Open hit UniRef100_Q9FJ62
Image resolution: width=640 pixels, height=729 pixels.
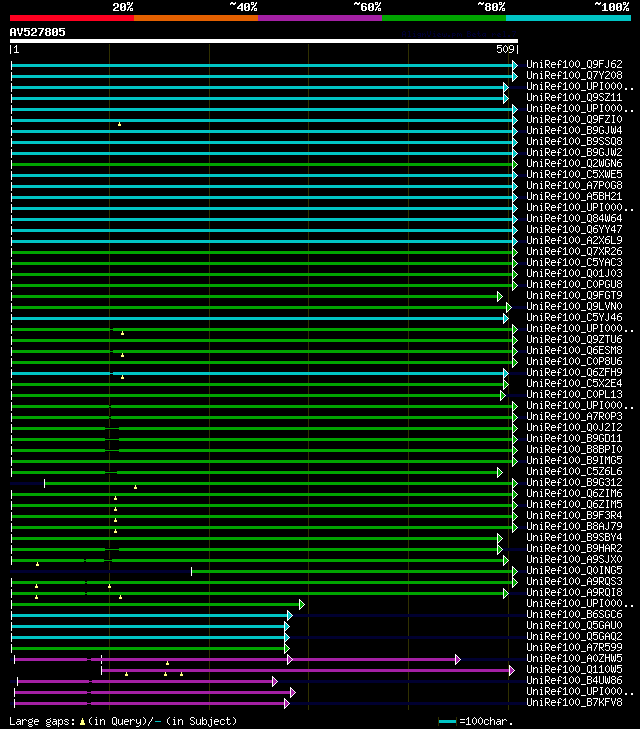pos(574,64)
